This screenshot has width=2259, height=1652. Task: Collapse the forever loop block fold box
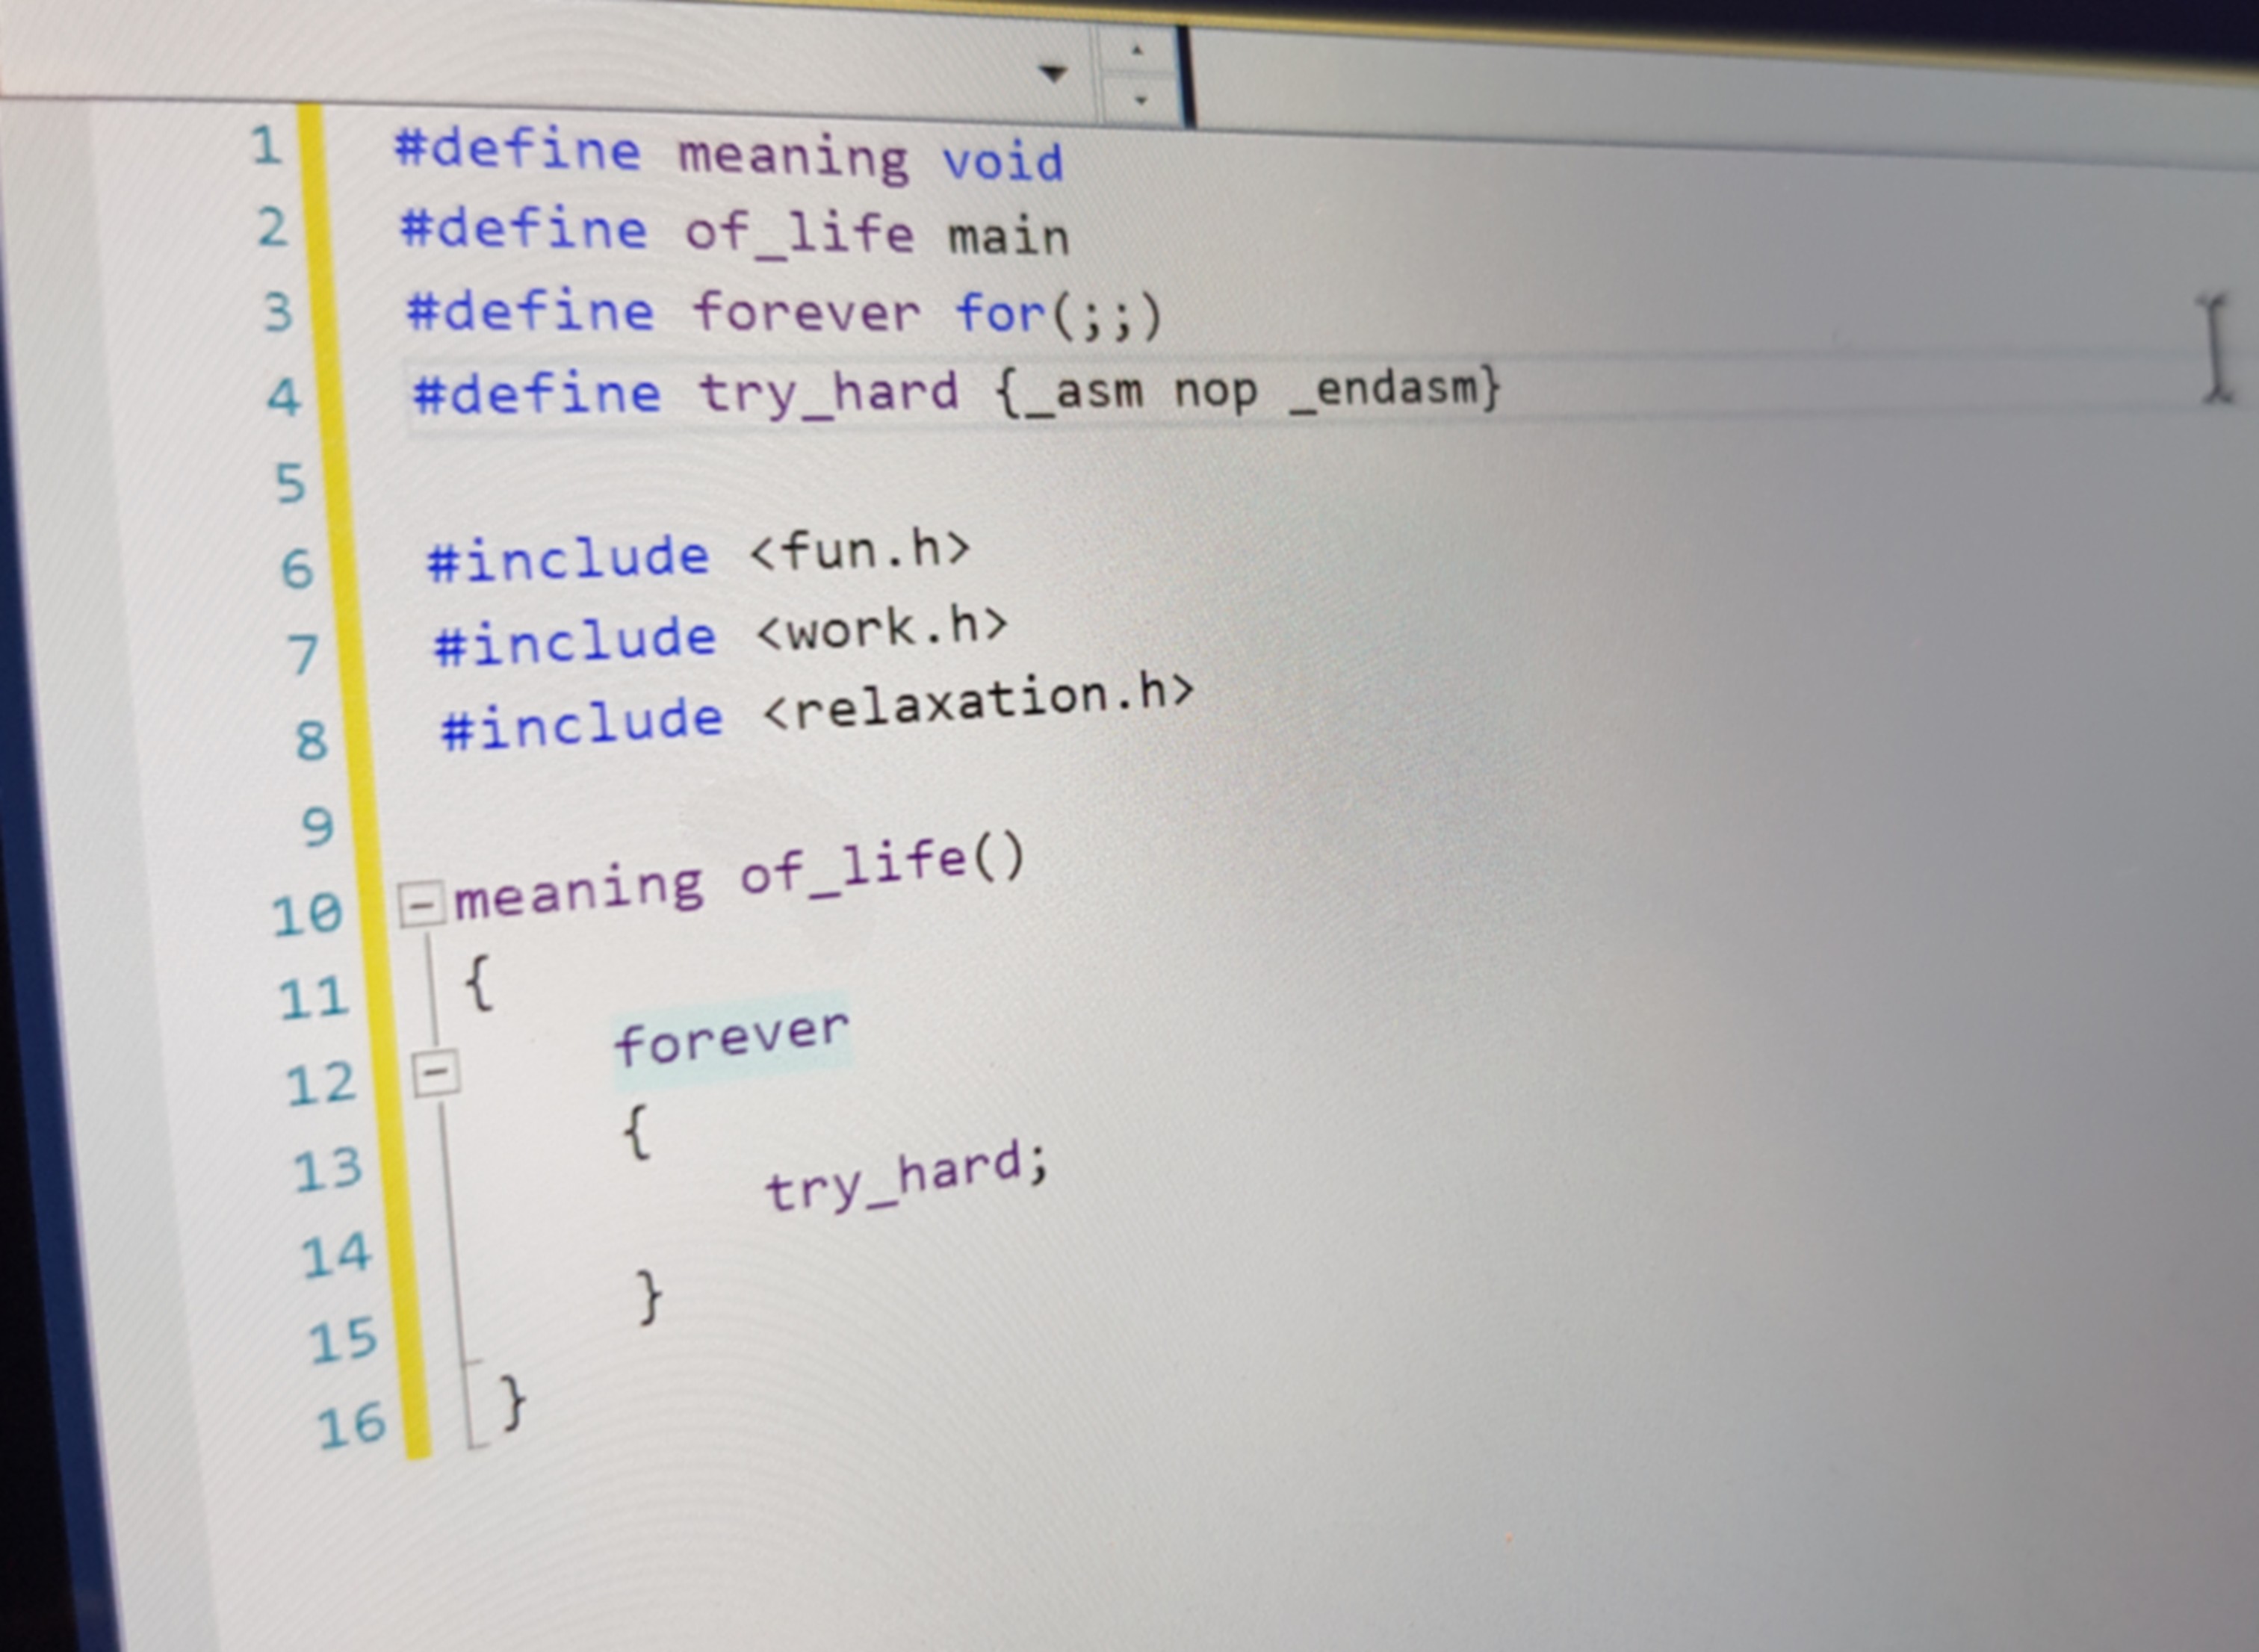(437, 1073)
